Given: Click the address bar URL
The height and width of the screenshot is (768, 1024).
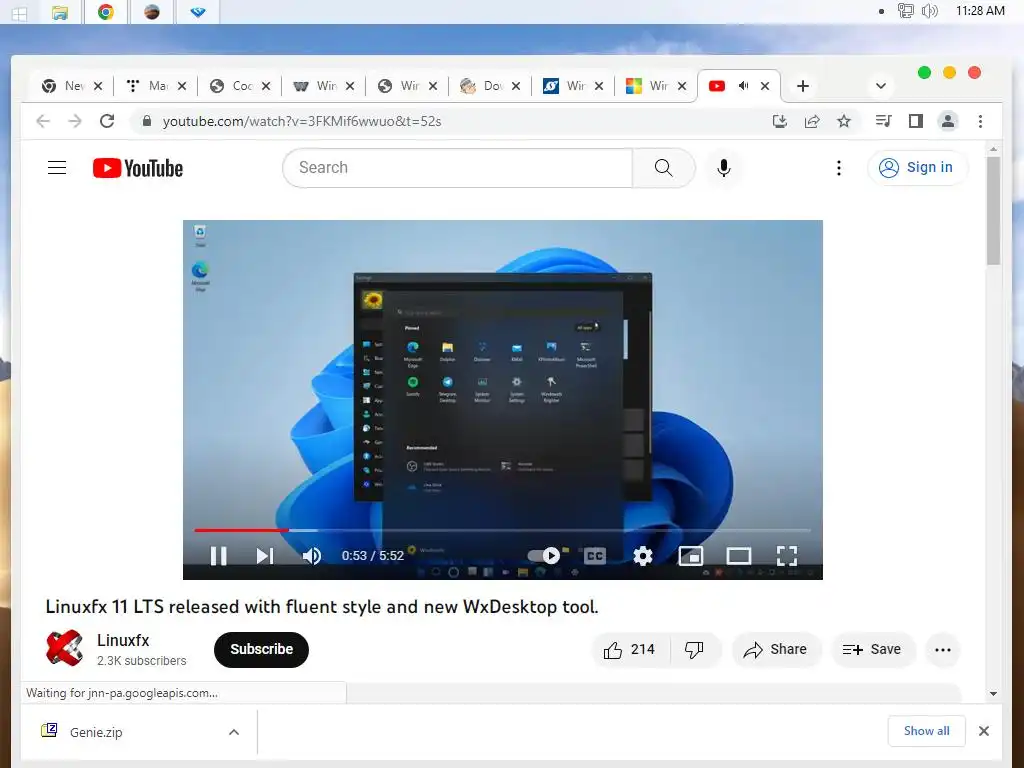Looking at the screenshot, I should tap(302, 121).
